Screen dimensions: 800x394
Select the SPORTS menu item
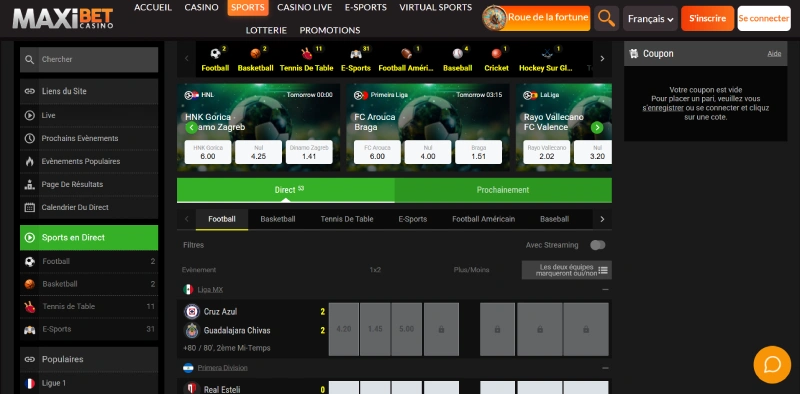click(x=248, y=8)
